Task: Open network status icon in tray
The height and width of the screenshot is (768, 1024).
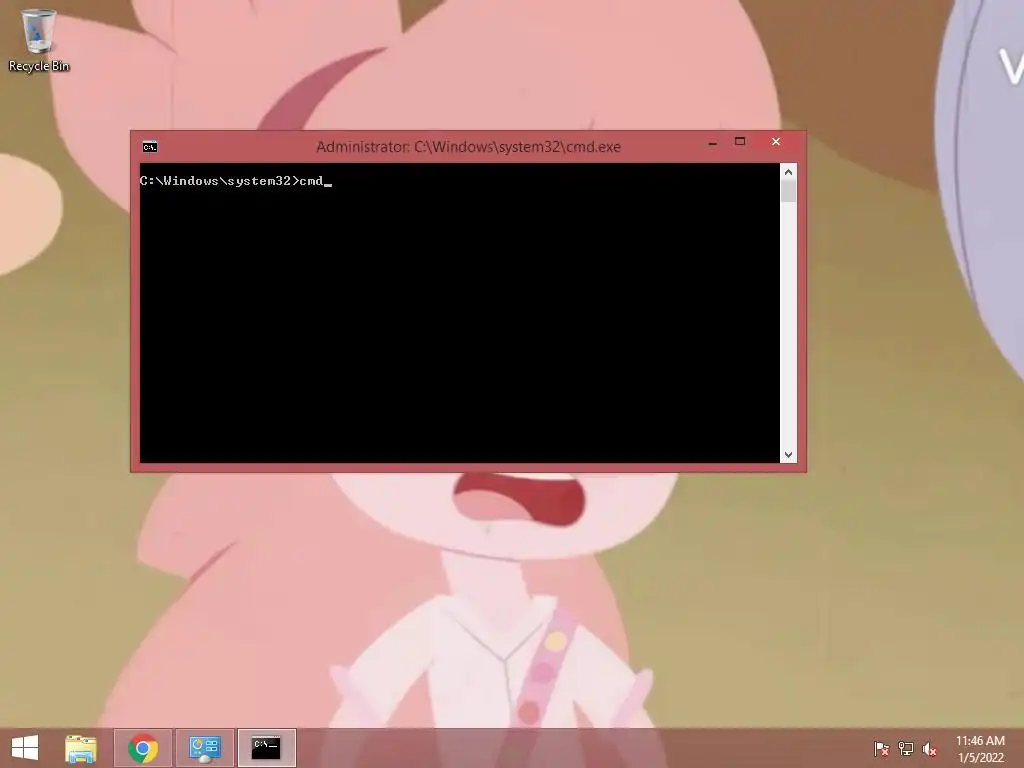Action: click(x=906, y=749)
